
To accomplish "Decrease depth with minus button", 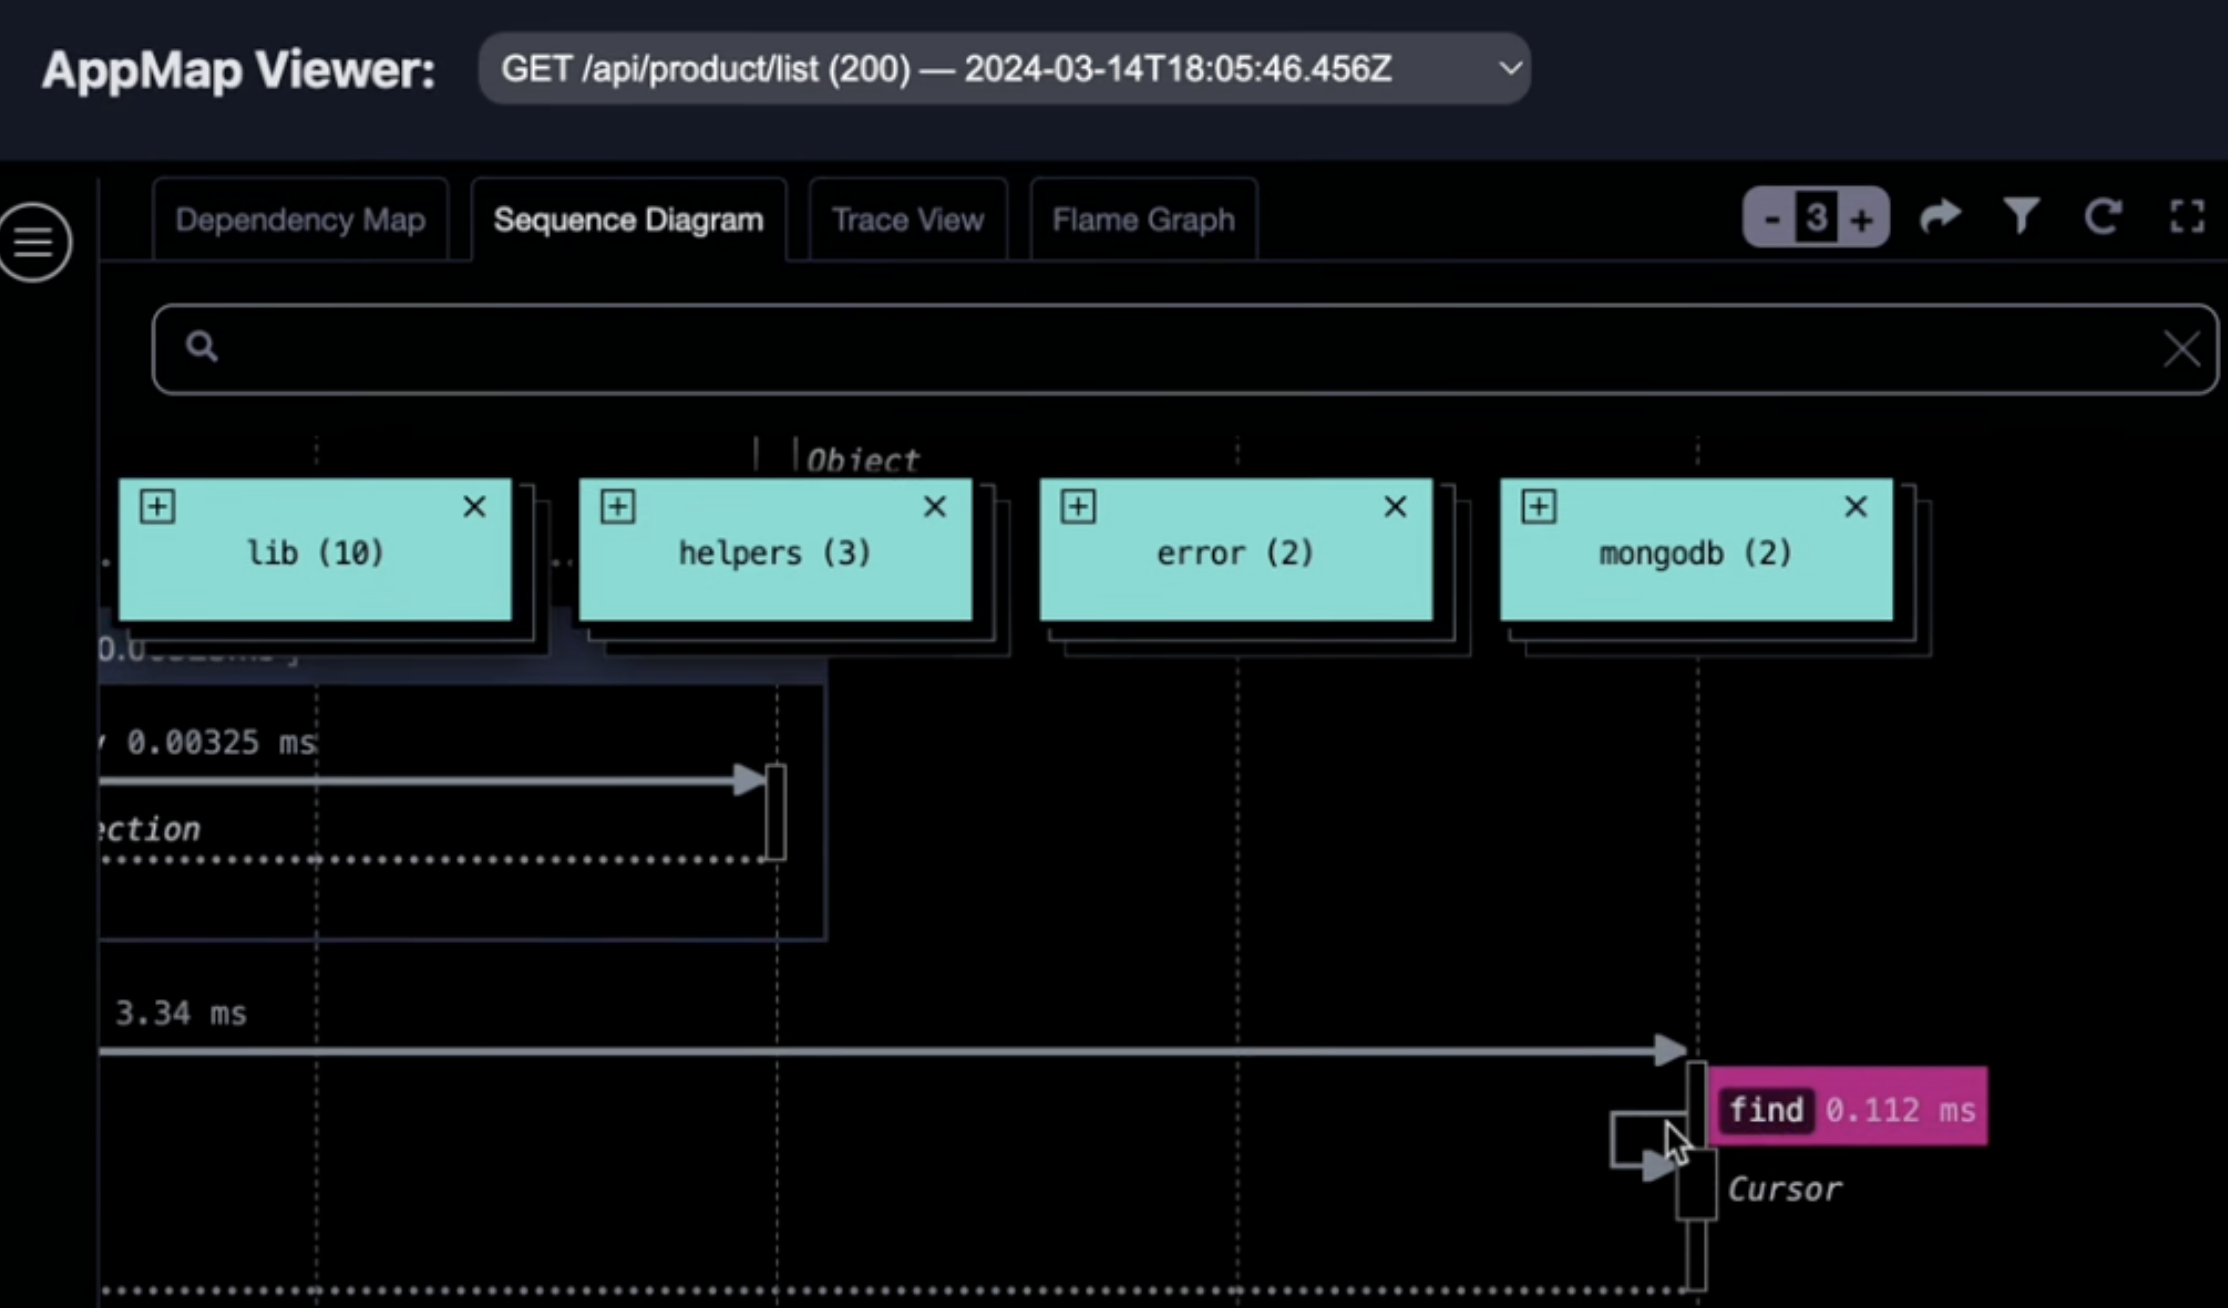I will click(1772, 218).
